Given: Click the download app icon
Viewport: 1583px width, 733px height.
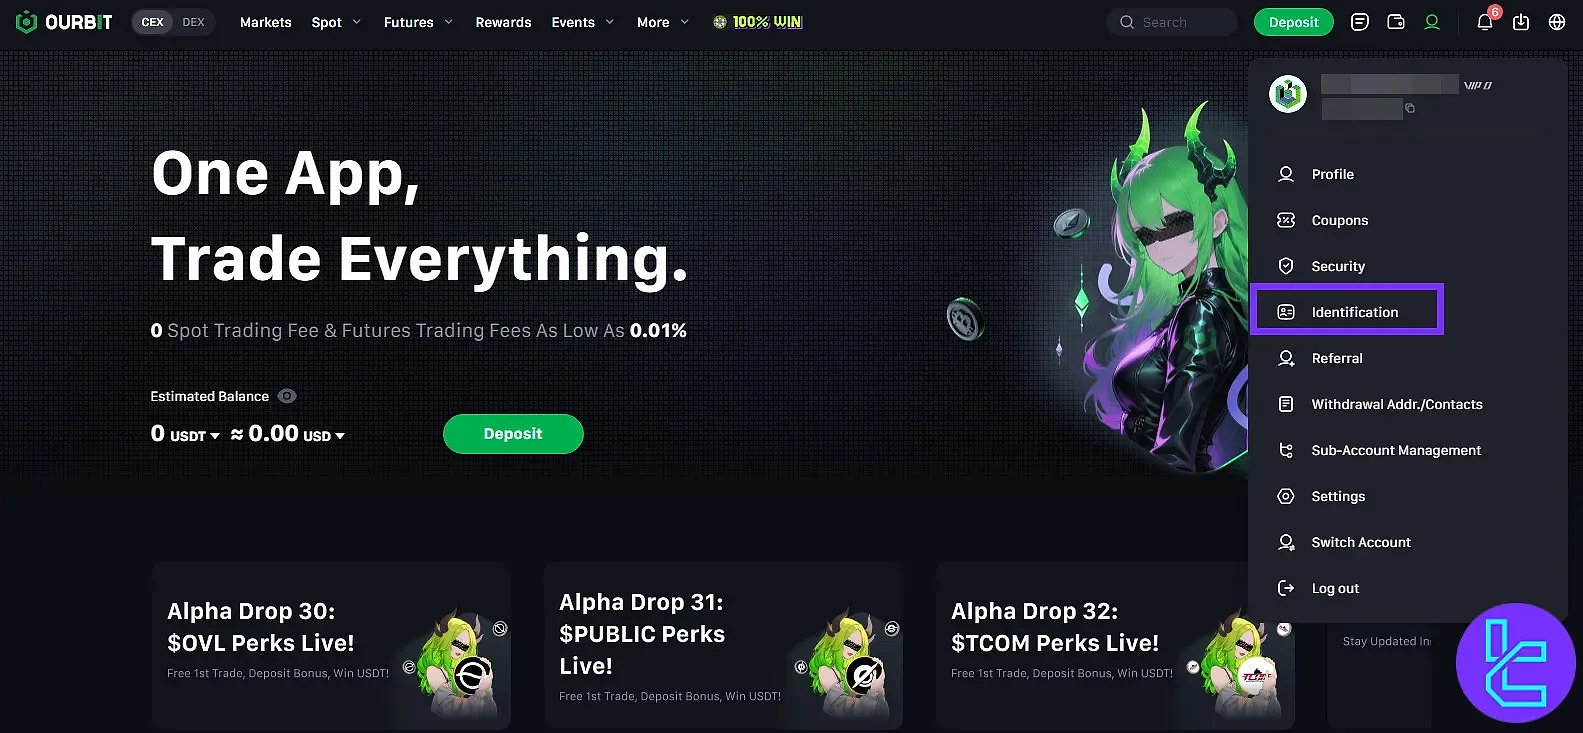Looking at the screenshot, I should coord(1521,22).
